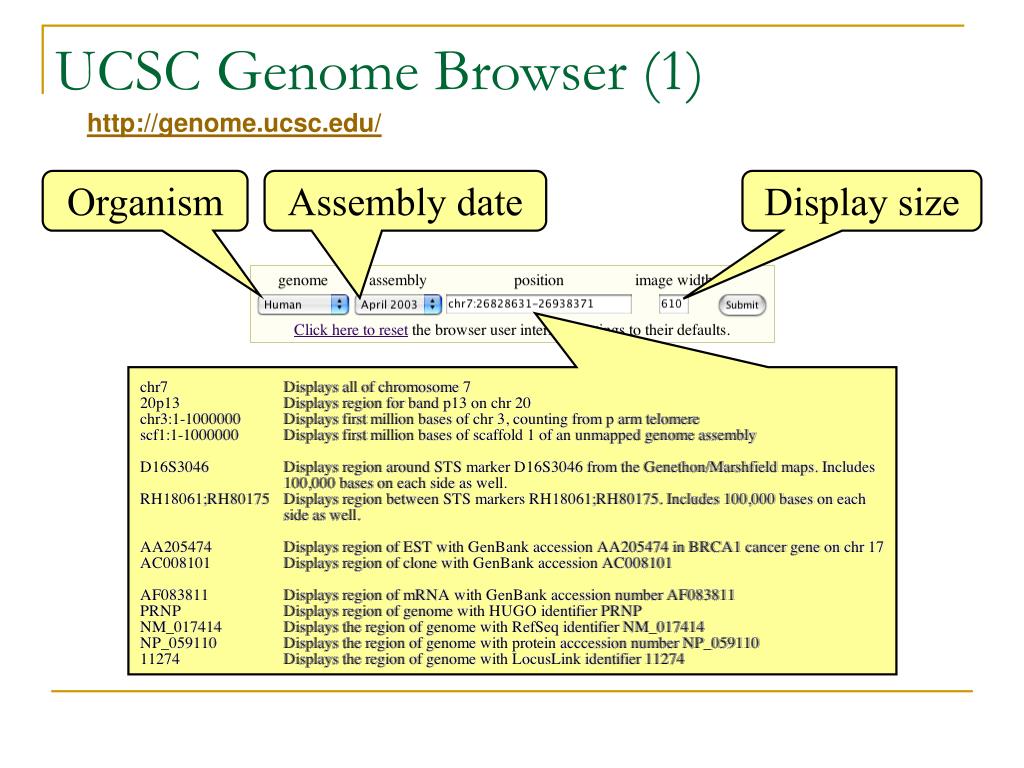Open the genome dropdown showing Human
The height and width of the screenshot is (768, 1024).
pyautogui.click(x=303, y=304)
